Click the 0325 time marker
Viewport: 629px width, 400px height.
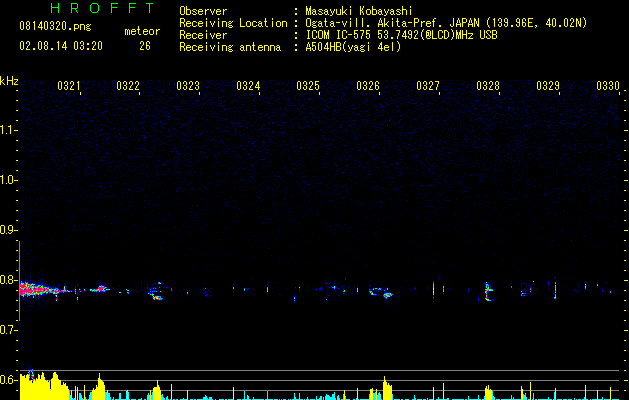308,86
